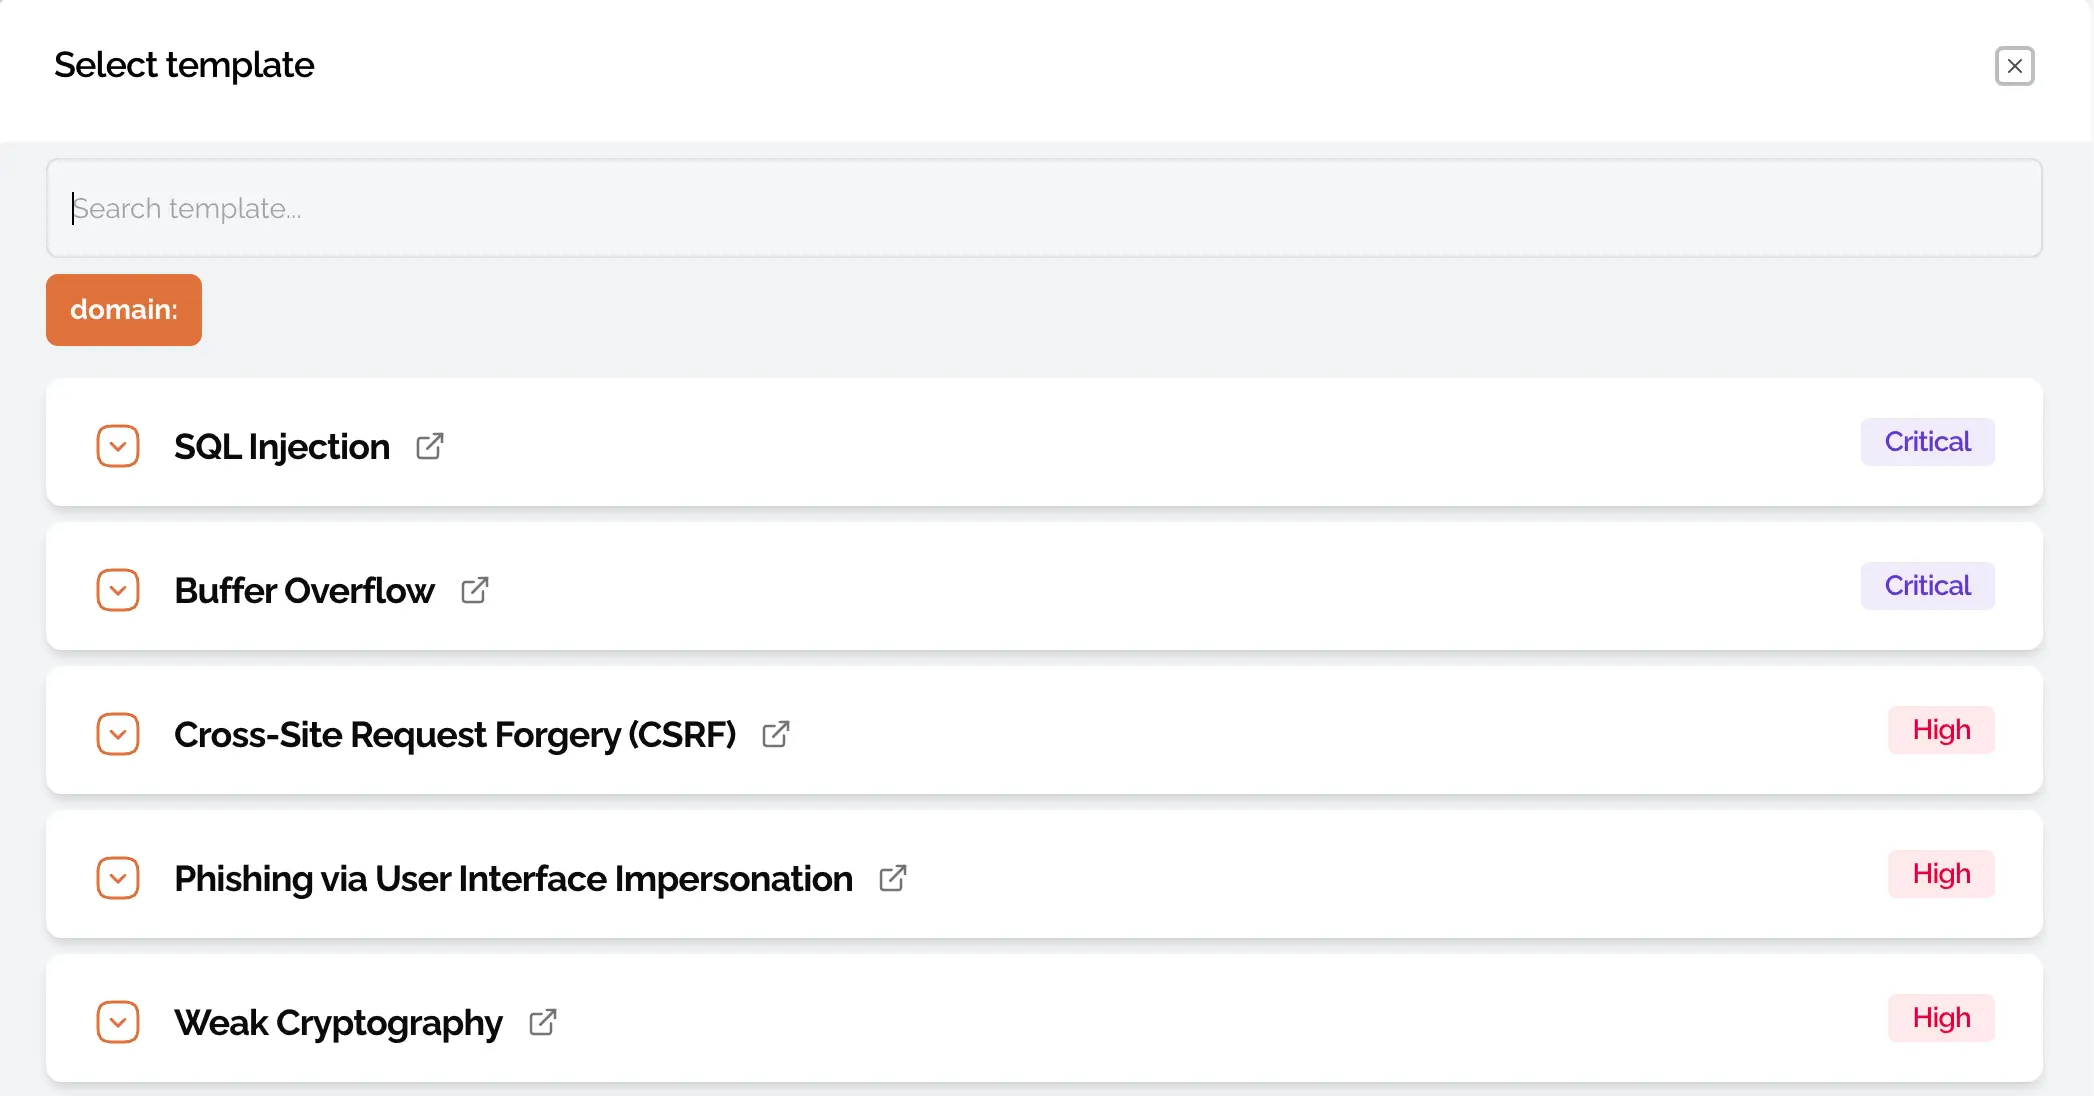This screenshot has width=2094, height=1096.
Task: Click the domain: filter button
Action: (124, 310)
